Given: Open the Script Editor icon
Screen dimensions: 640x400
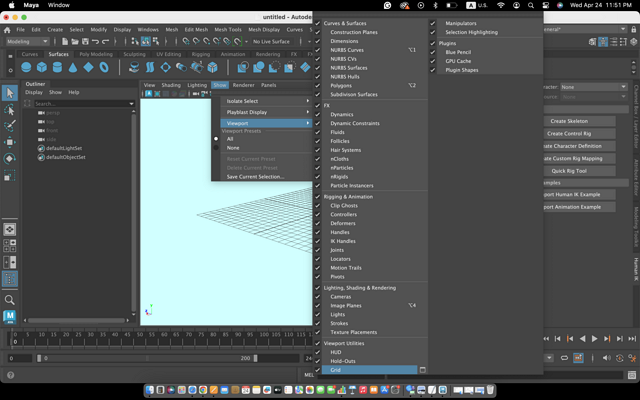Looking at the screenshot, I should (x=632, y=375).
